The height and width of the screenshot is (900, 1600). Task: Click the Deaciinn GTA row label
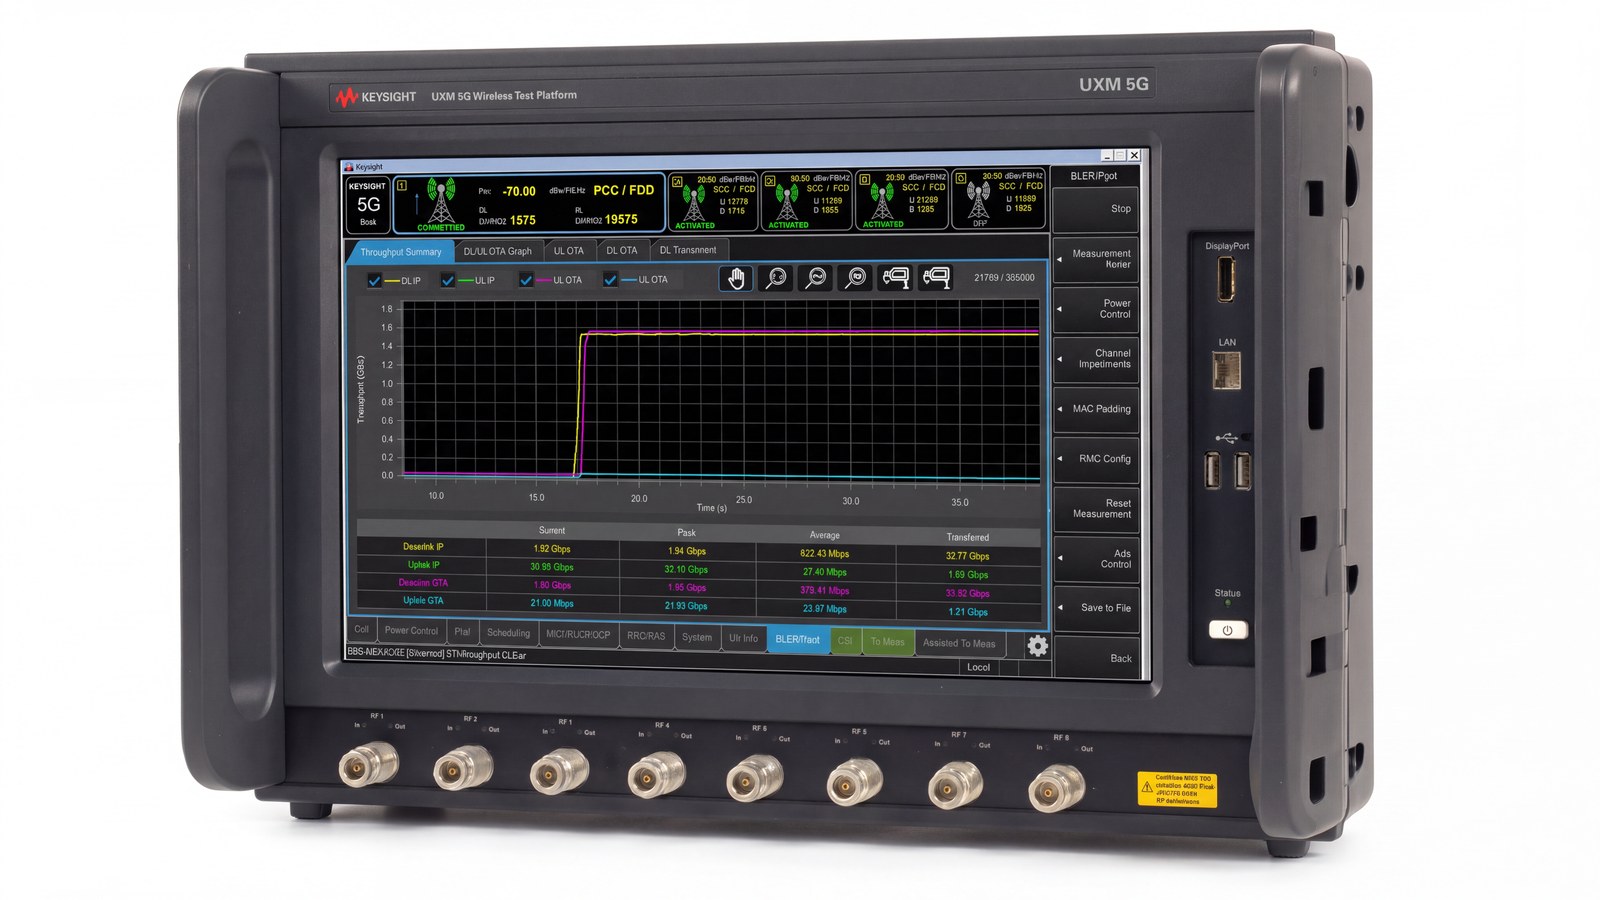(423, 583)
